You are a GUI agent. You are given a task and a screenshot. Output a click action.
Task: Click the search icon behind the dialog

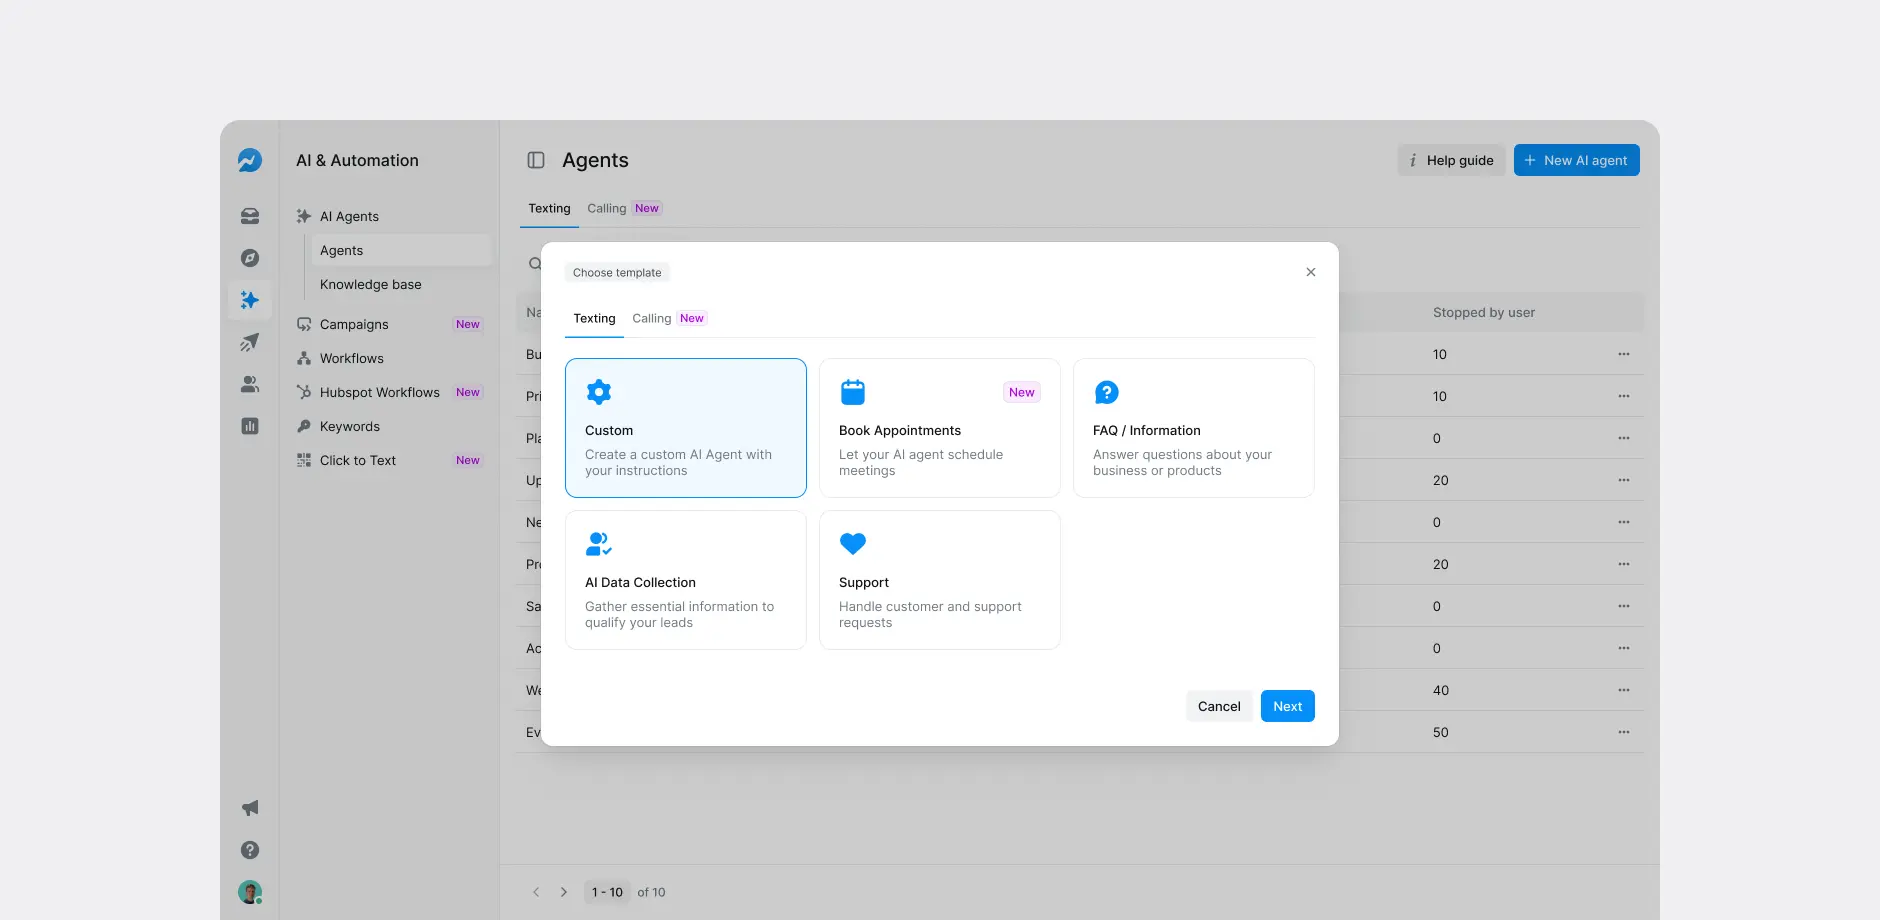pyautogui.click(x=535, y=264)
